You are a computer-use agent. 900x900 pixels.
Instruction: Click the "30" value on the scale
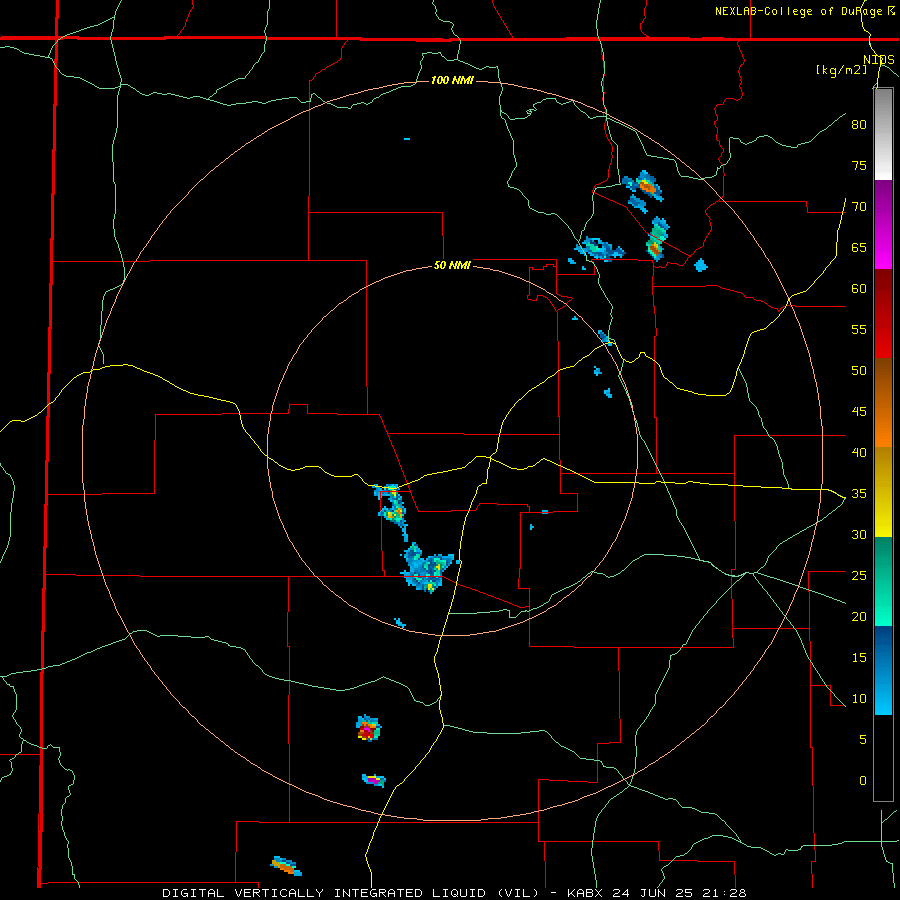(x=859, y=534)
